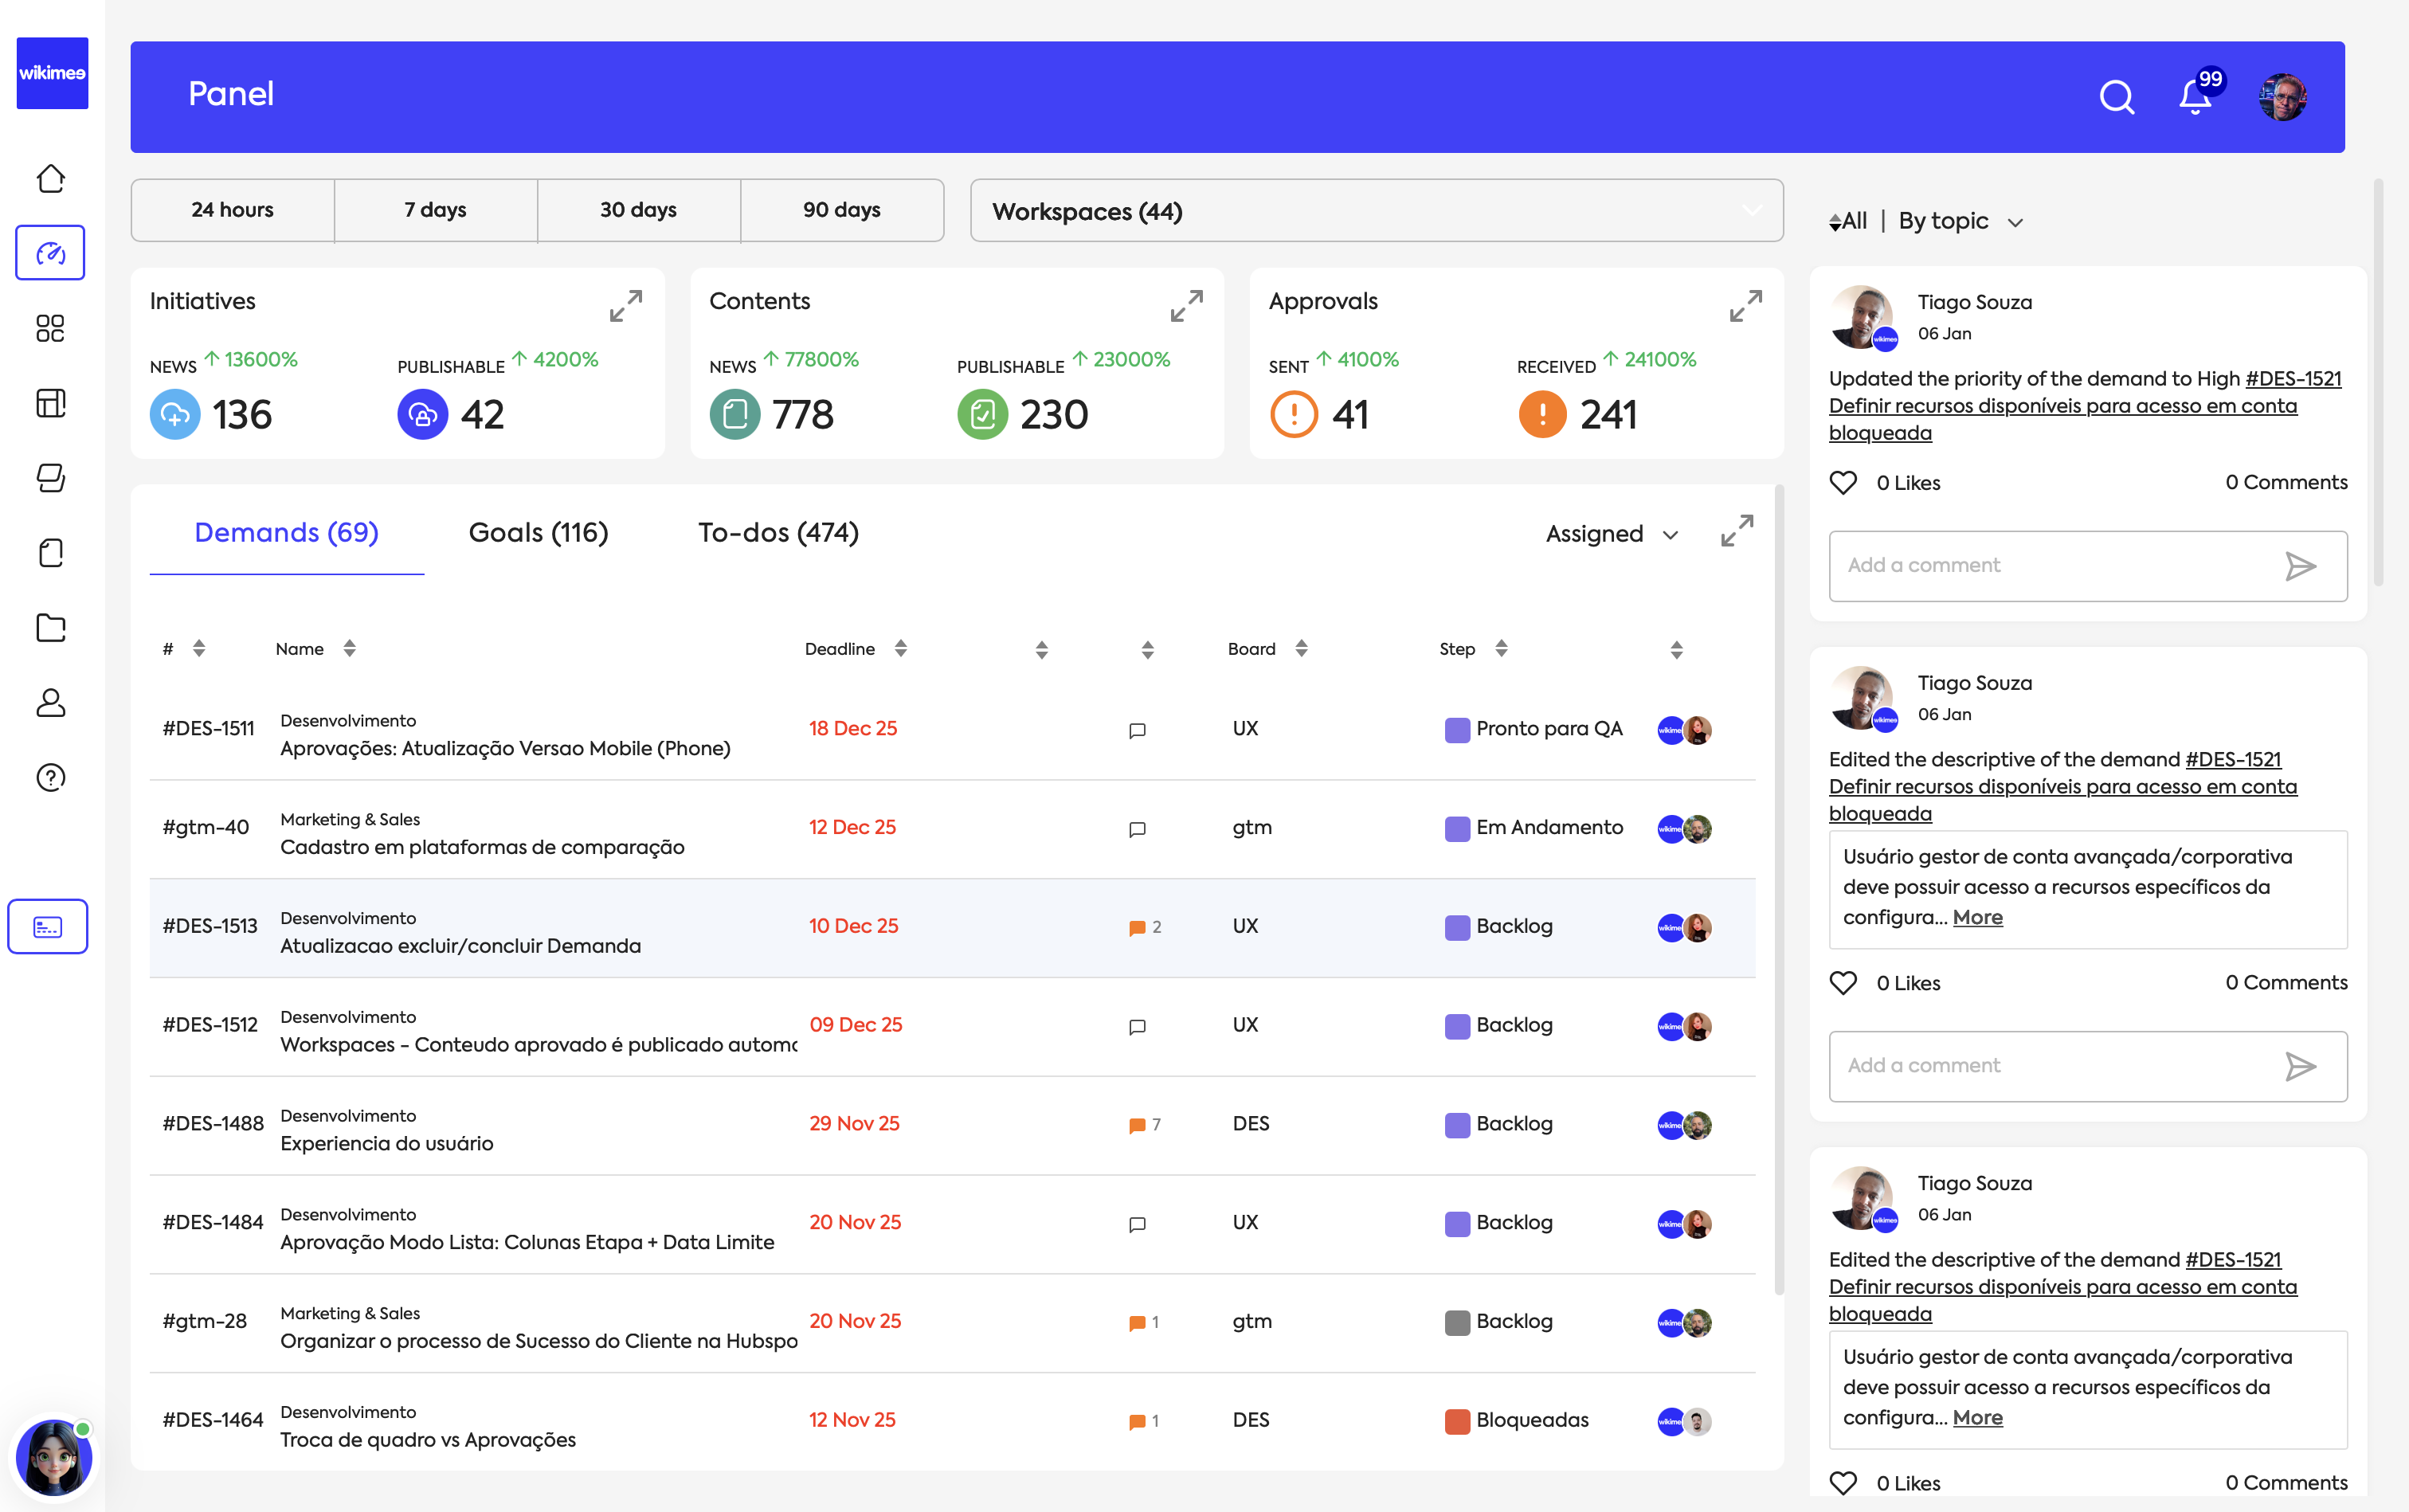2409x1512 pixels.
Task: Open the help question mark icon
Action: tap(49, 778)
